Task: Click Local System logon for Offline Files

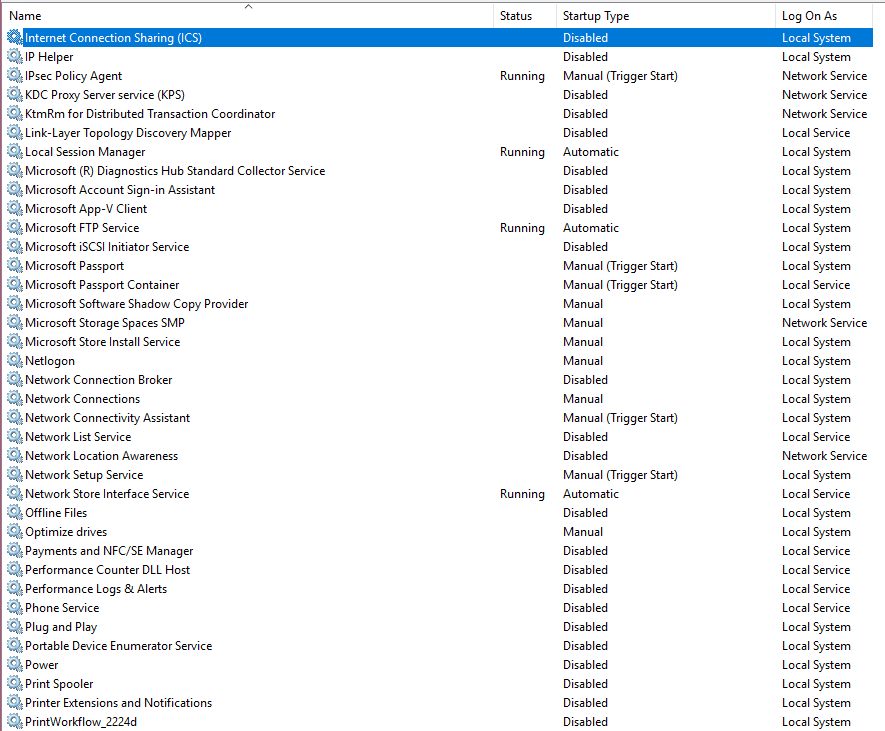Action: 816,513
